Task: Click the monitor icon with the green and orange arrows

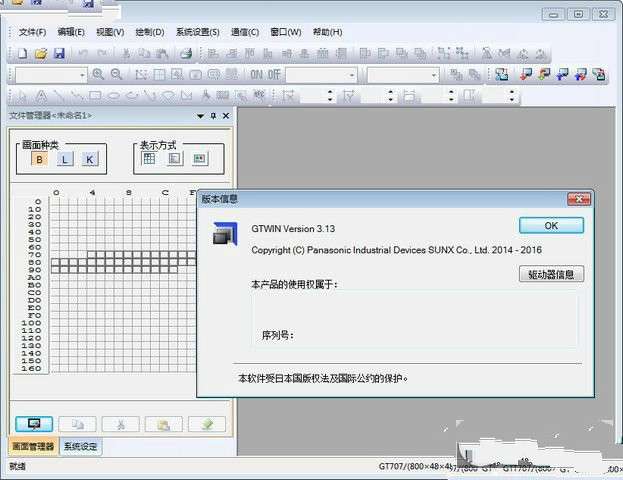Action: click(544, 74)
